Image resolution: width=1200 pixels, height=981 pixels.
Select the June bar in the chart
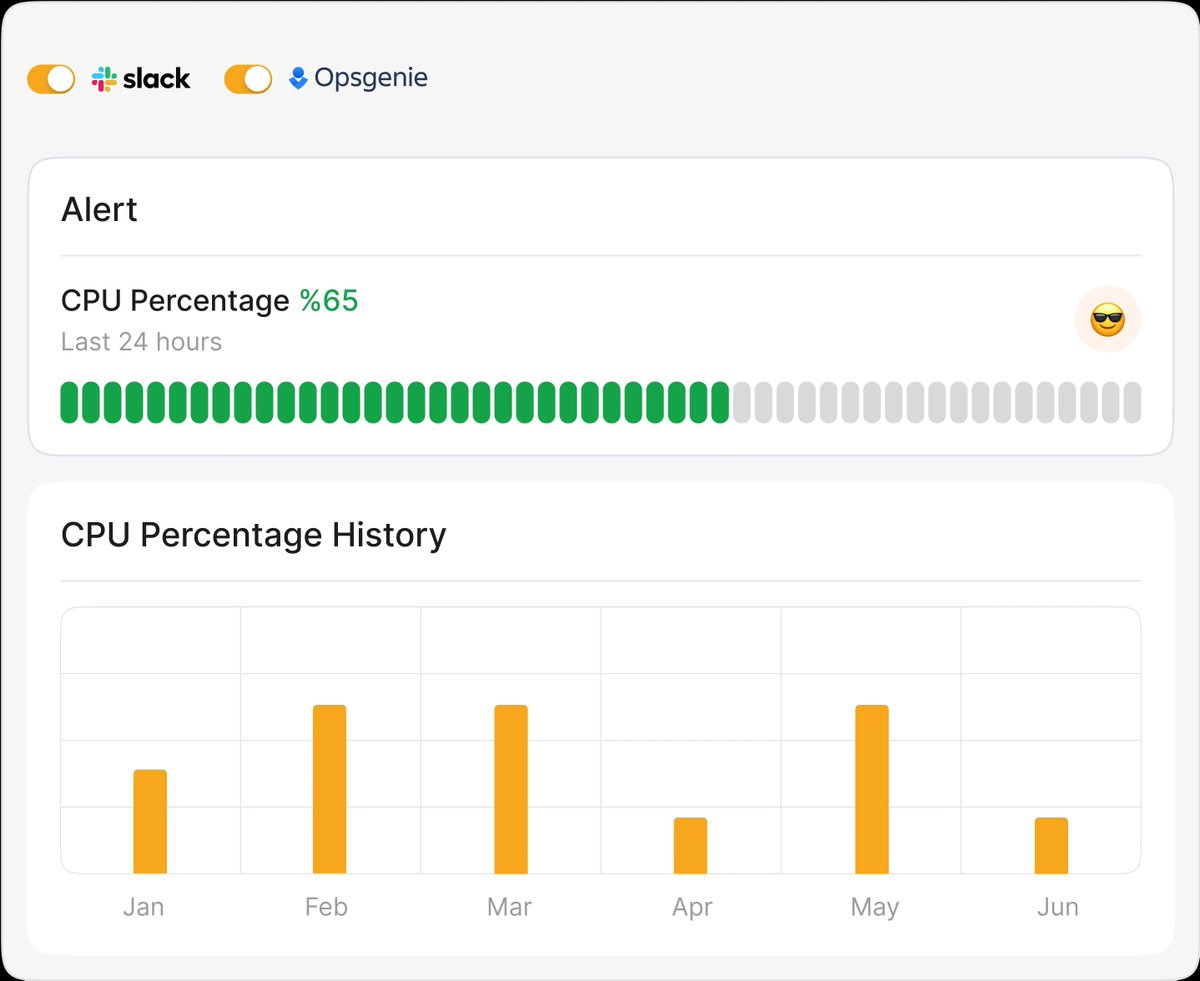1051,846
